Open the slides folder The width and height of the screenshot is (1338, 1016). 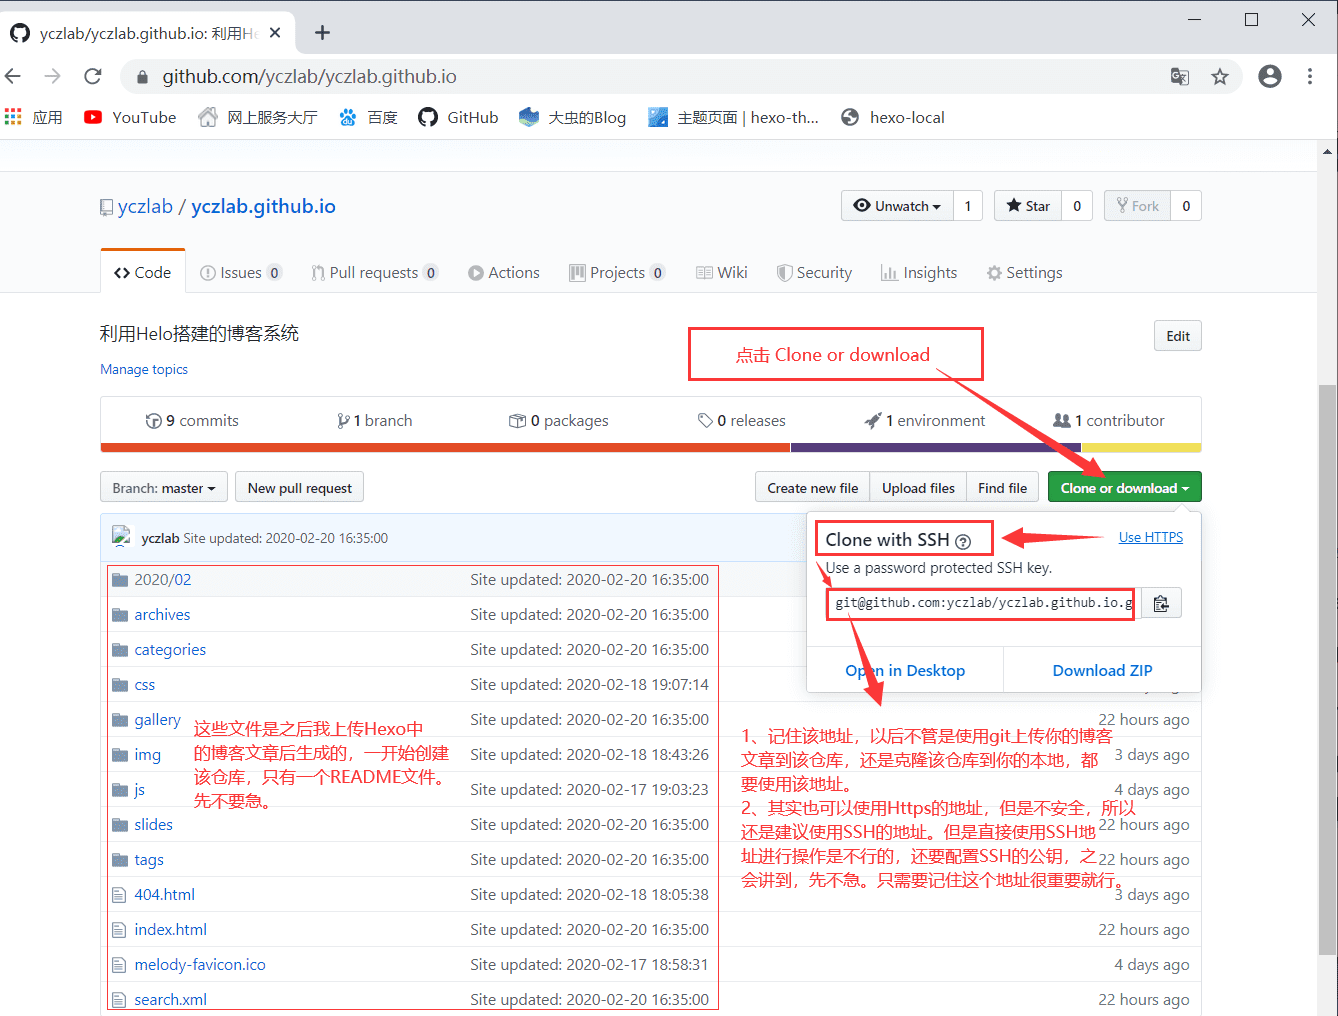153,824
